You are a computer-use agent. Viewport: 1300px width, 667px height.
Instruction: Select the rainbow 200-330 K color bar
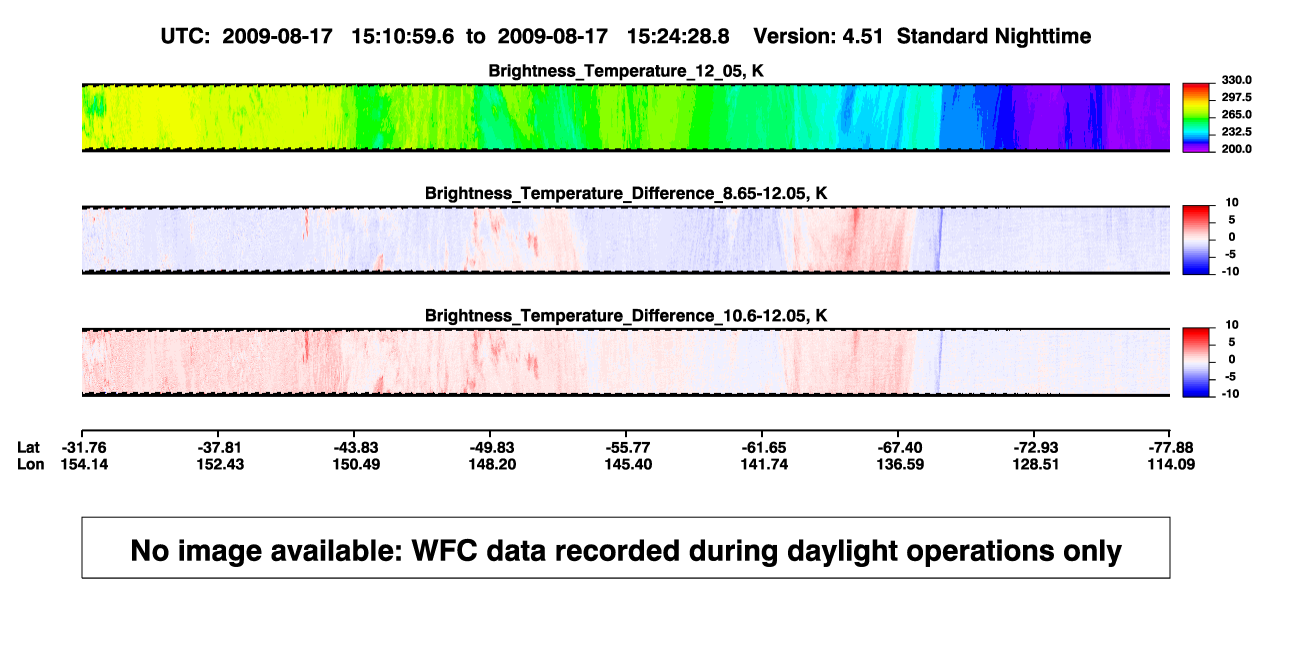pos(1197,118)
